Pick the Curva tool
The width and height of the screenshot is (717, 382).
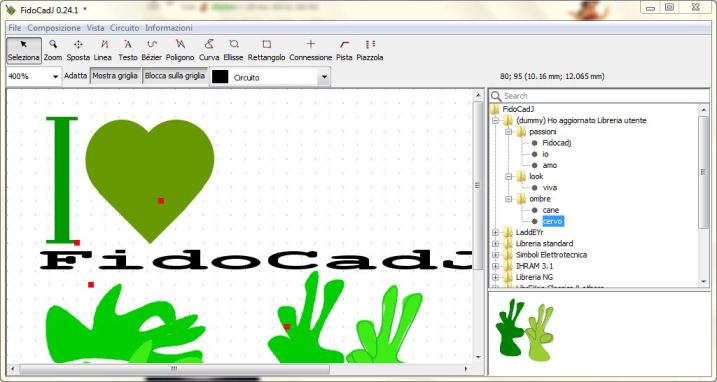tap(209, 50)
